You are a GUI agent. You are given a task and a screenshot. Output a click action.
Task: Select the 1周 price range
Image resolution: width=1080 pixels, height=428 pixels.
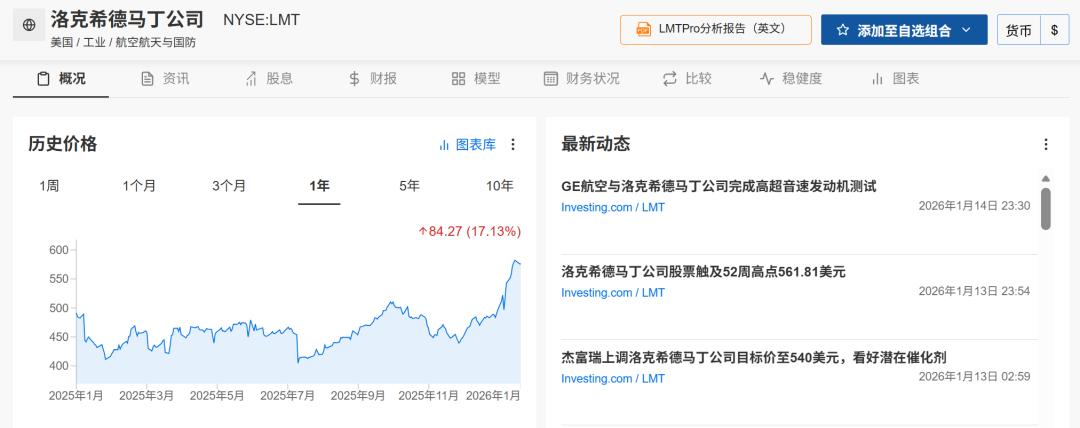coord(49,185)
